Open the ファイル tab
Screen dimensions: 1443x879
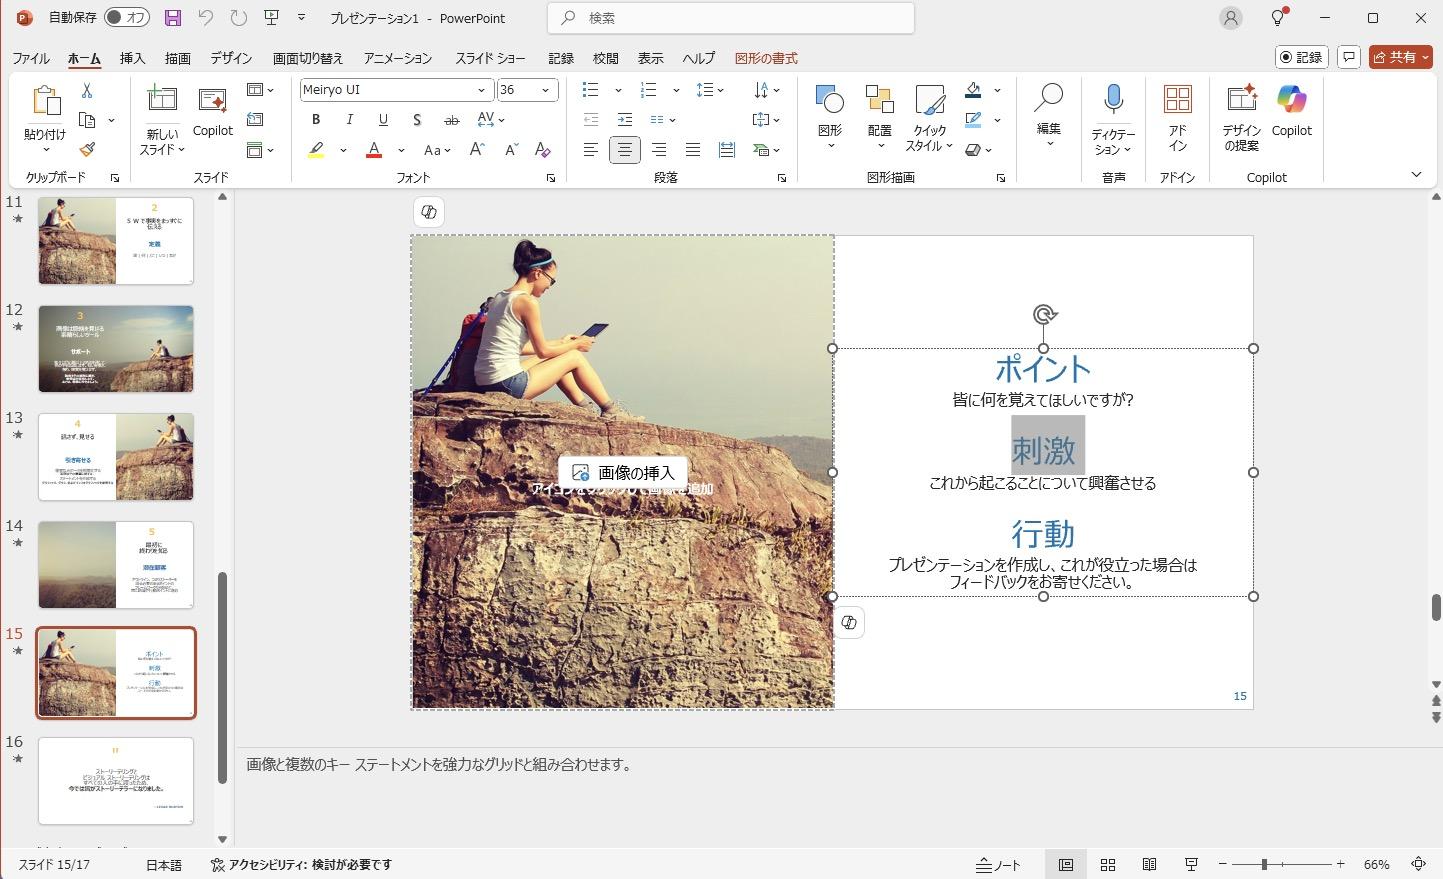point(31,58)
